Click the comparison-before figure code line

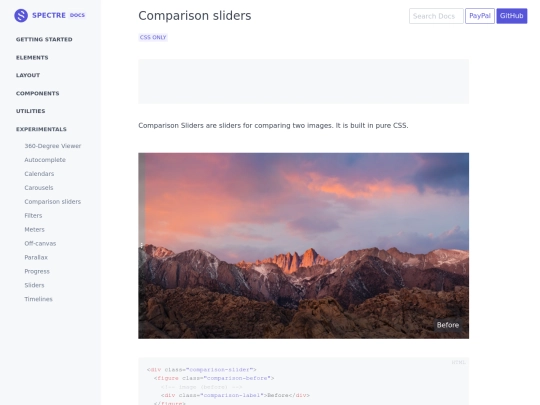(x=214, y=378)
